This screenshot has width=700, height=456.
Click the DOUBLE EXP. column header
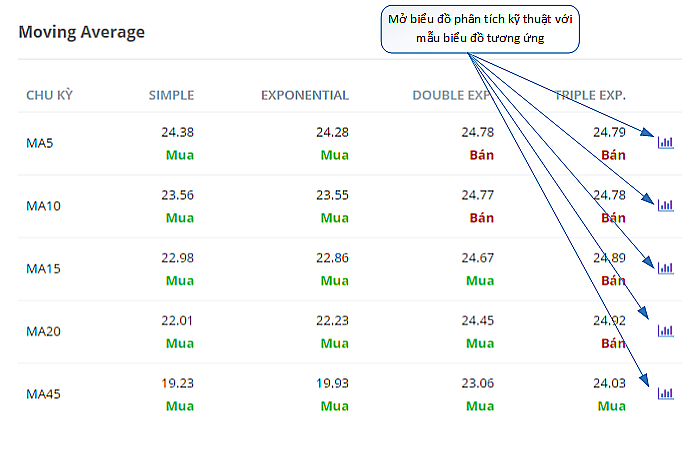453,95
